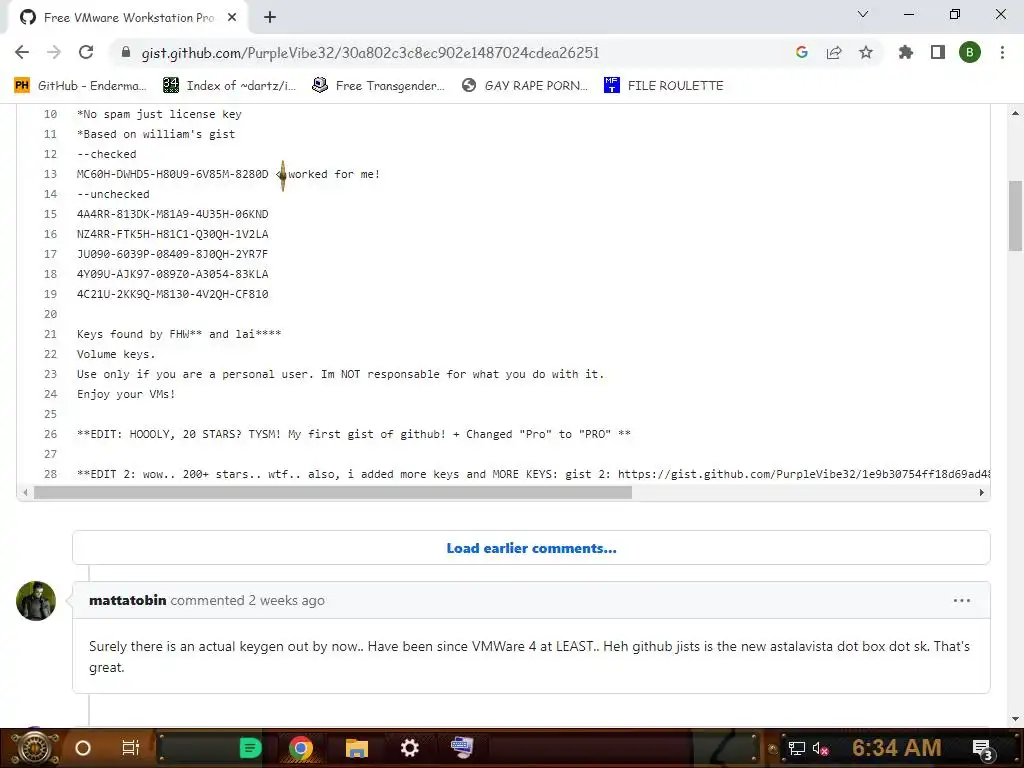
Task: Open a new tab with plus button
Action: pyautogui.click(x=270, y=18)
